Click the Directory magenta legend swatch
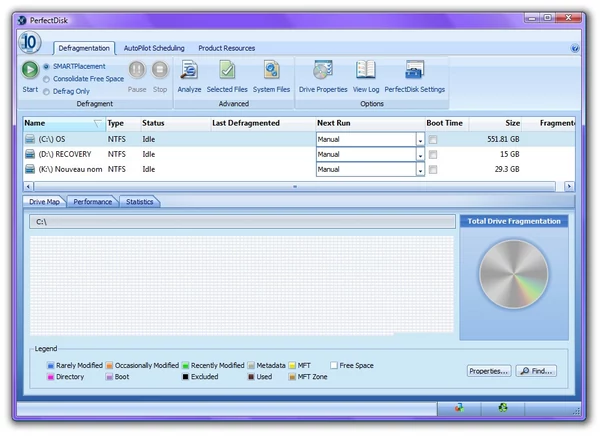600x436 pixels. [x=51, y=377]
